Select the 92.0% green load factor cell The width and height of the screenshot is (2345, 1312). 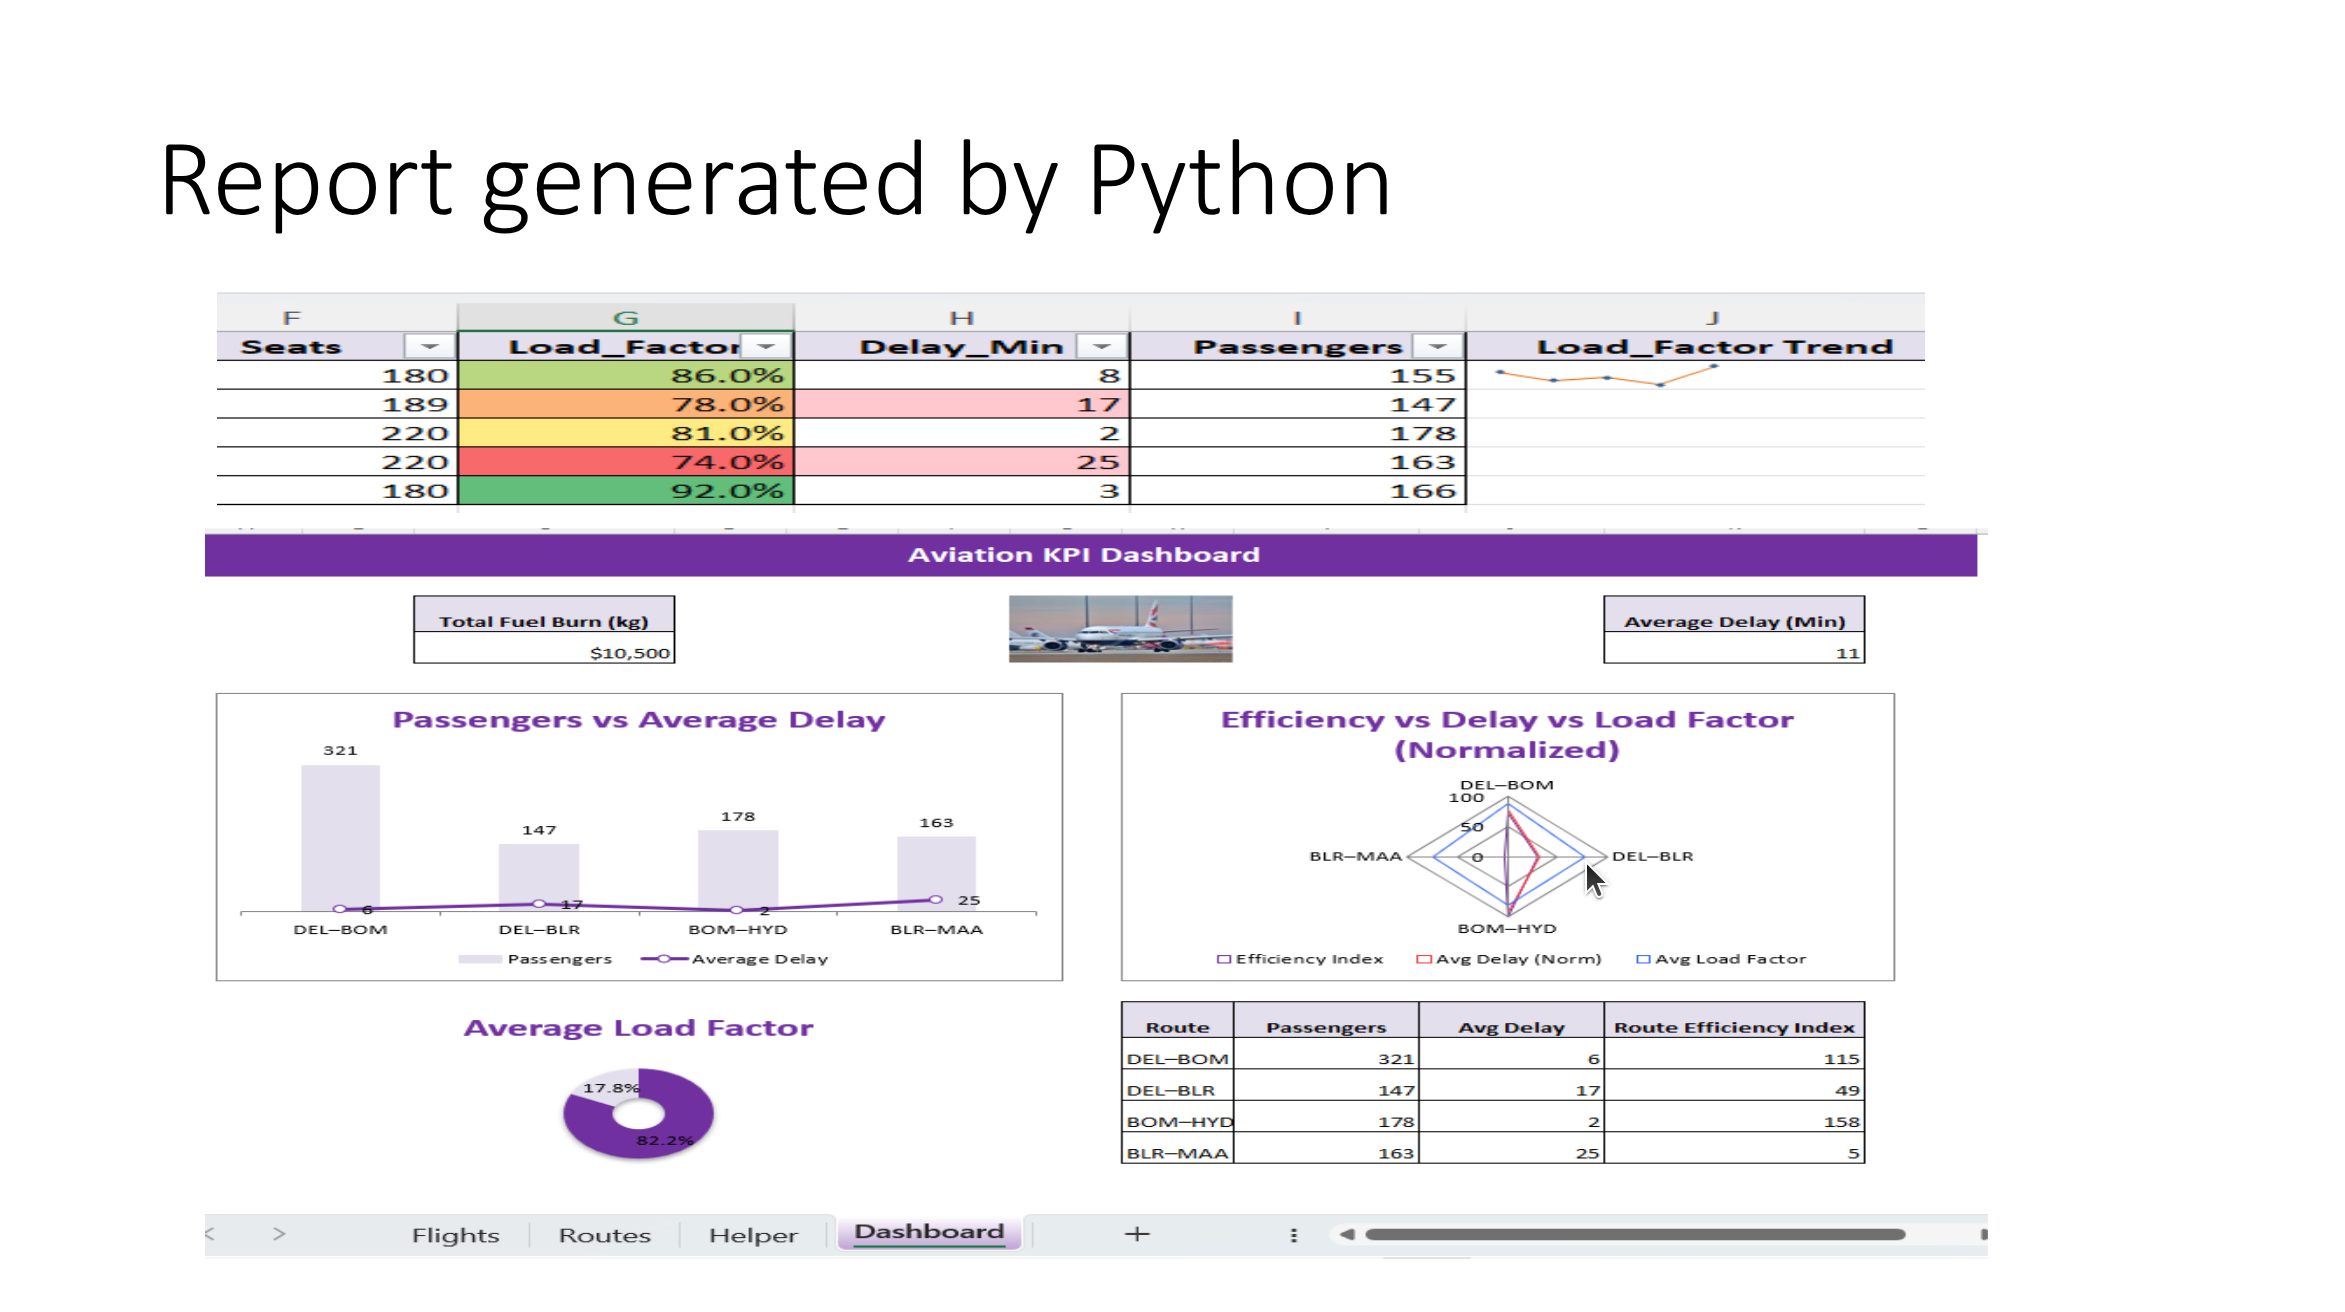point(626,491)
